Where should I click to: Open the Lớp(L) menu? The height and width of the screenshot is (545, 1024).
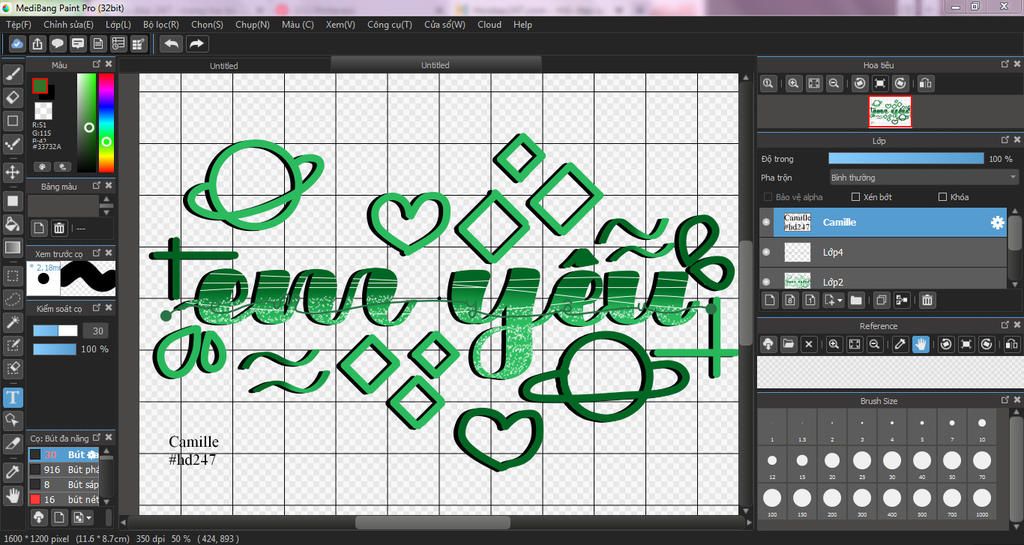tap(118, 25)
